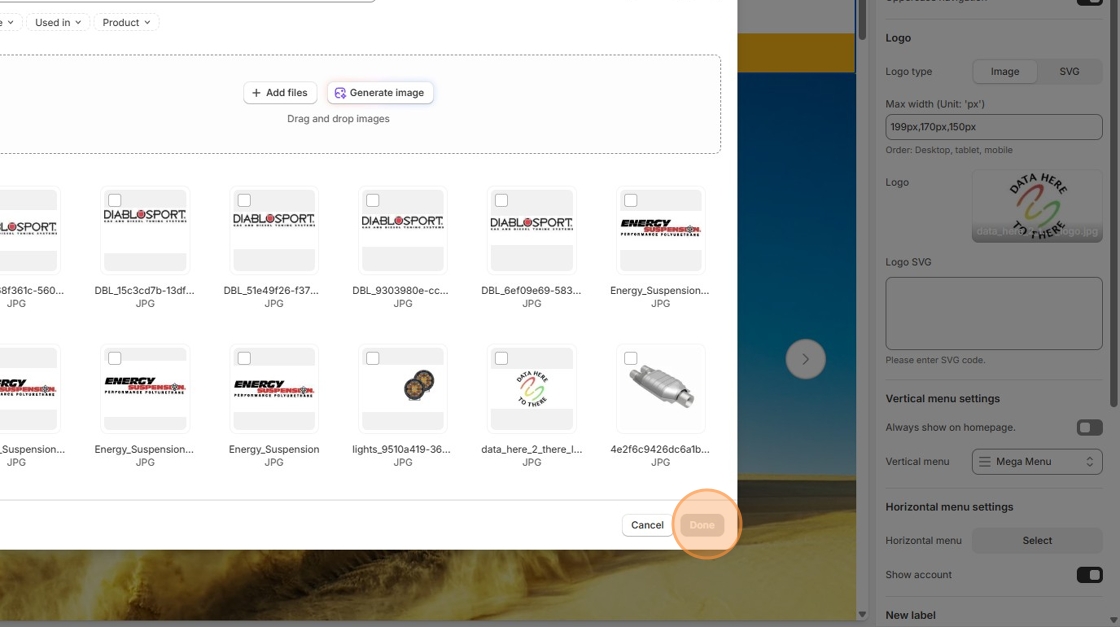
Task: Open the Vertical menu Mega Menu dropdown
Action: (x=1036, y=461)
